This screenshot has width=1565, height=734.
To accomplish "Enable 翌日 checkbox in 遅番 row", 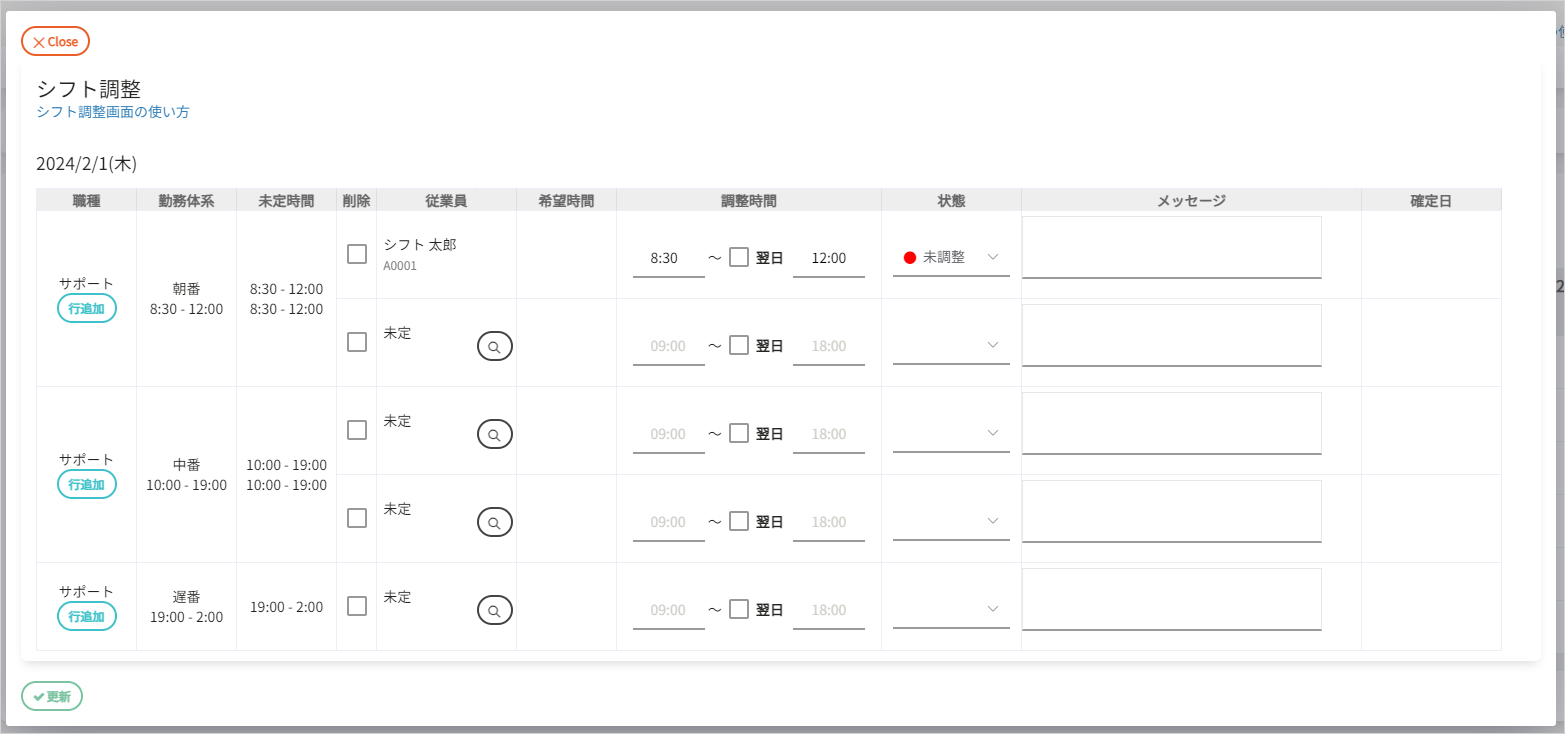I will tap(739, 609).
